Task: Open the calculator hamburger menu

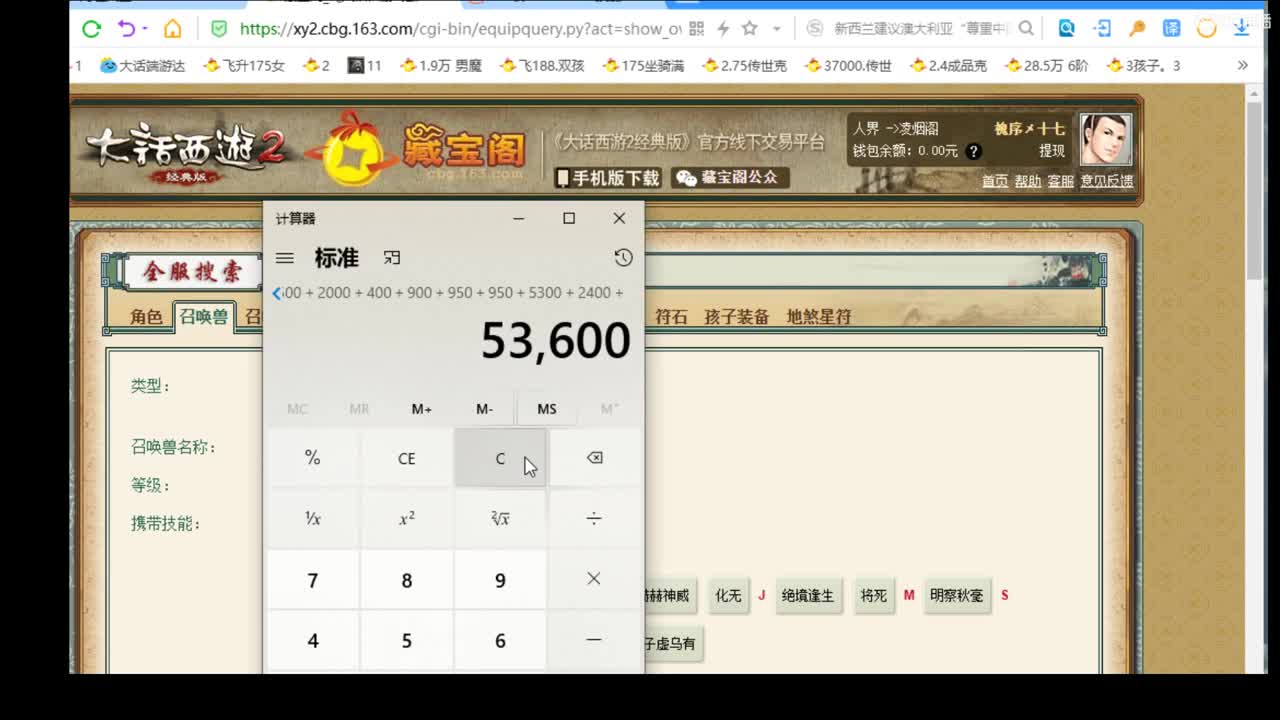Action: click(x=285, y=258)
